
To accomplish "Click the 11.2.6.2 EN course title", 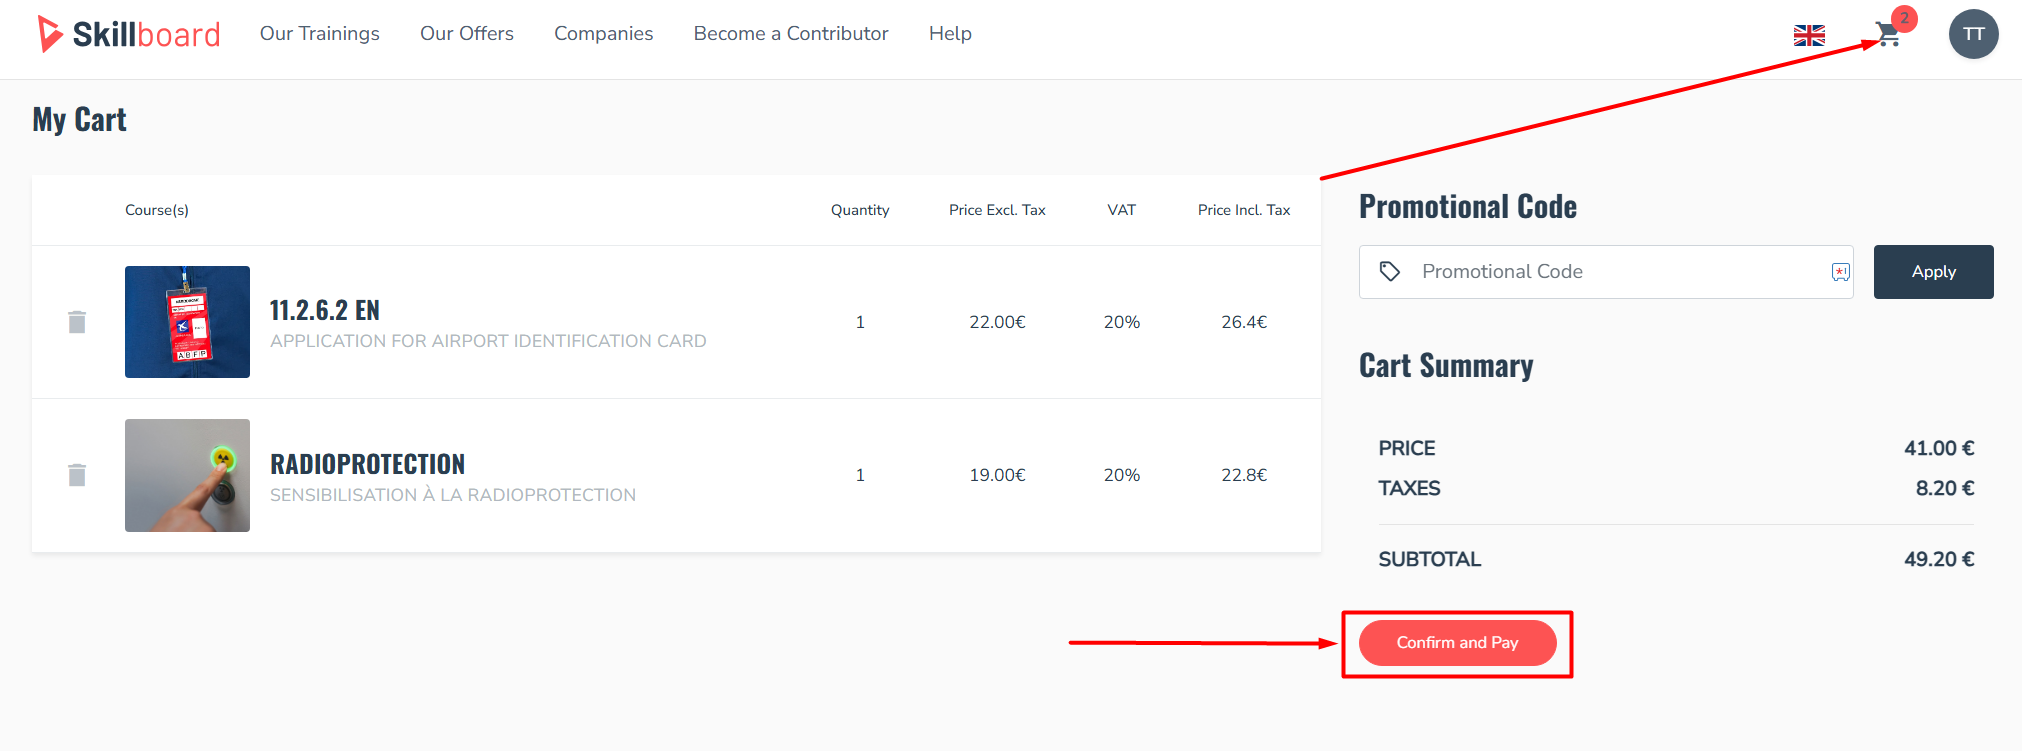I will 325,311.
